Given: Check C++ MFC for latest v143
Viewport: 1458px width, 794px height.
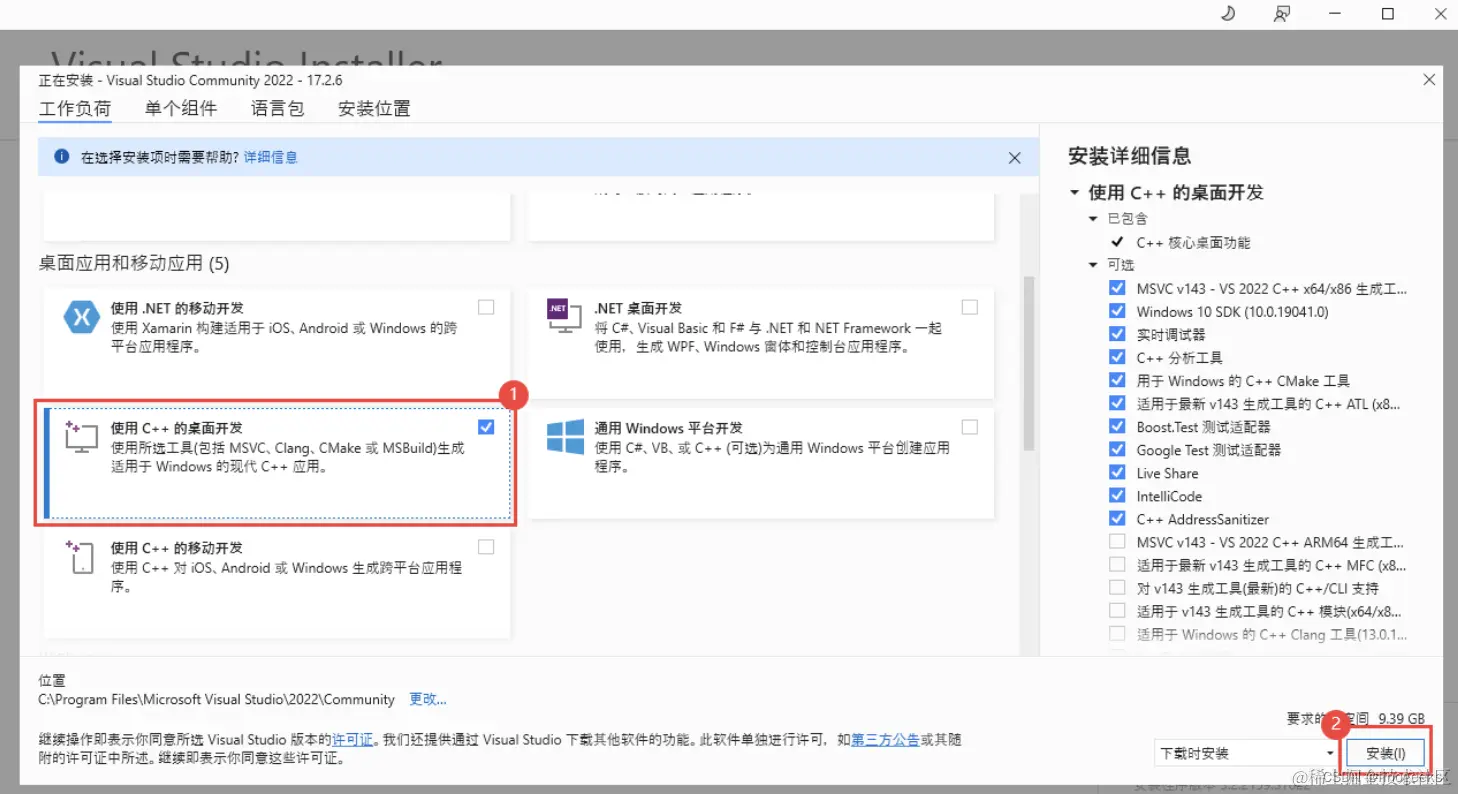Looking at the screenshot, I should [x=1117, y=565].
